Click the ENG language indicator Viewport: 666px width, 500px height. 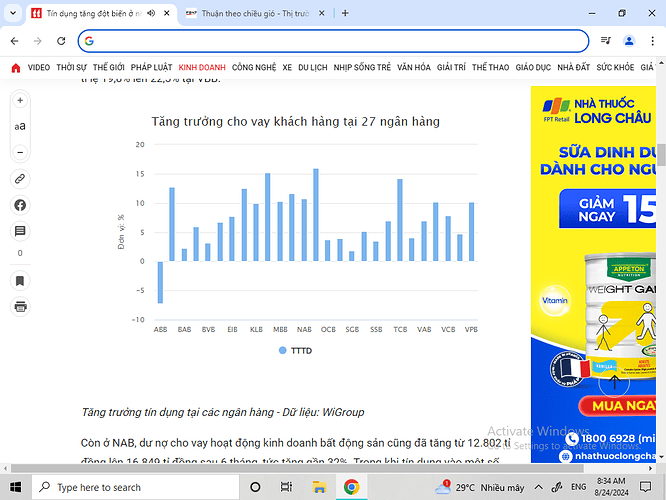tap(579, 487)
